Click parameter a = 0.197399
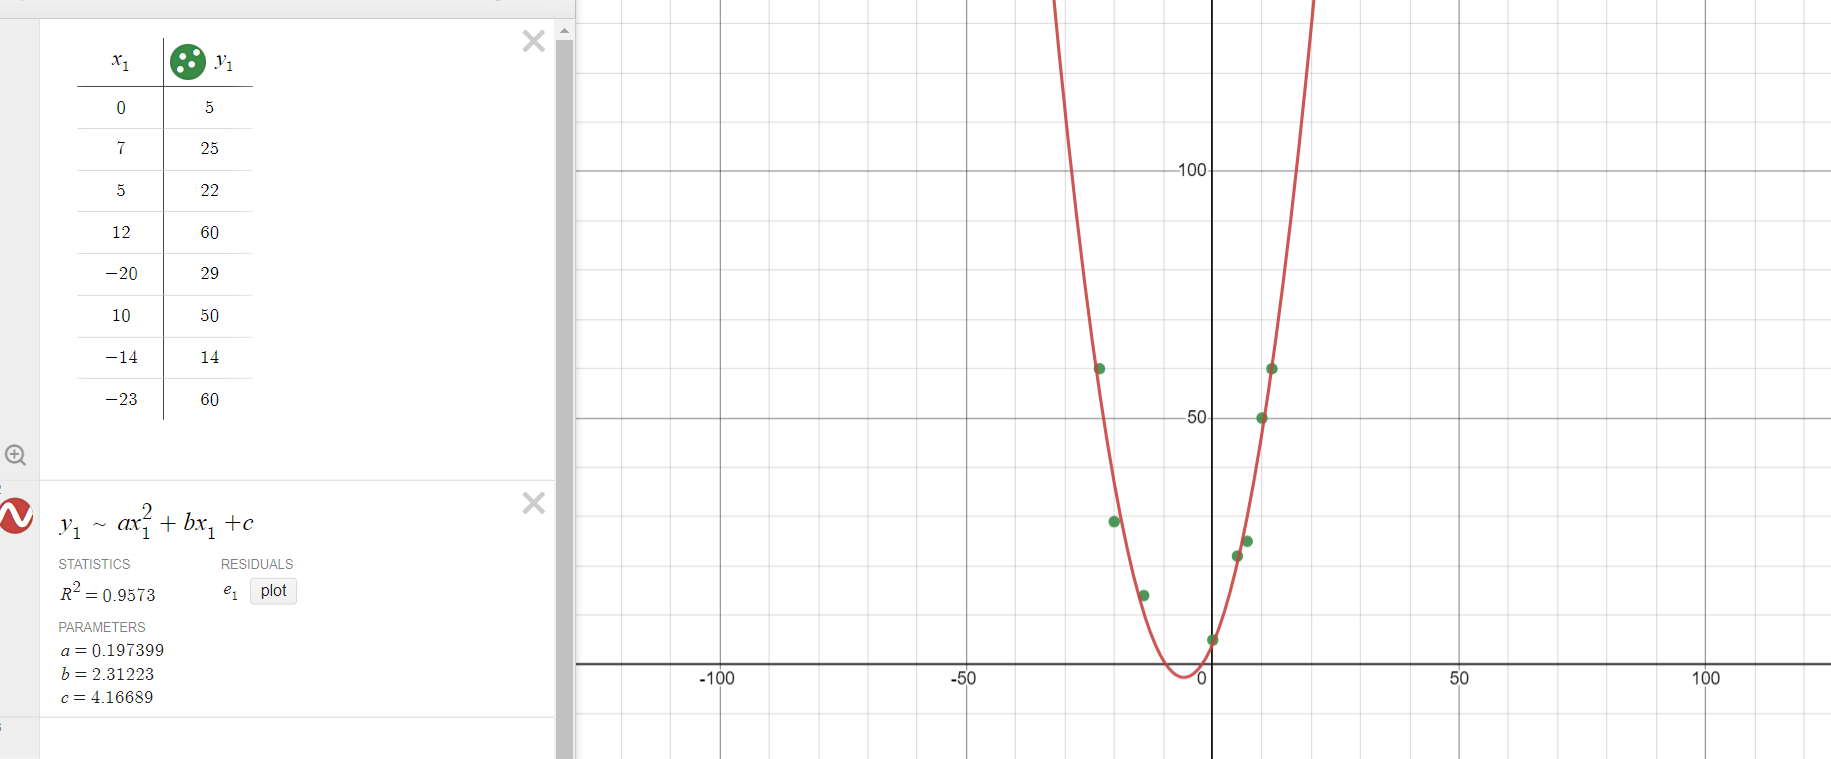The width and height of the screenshot is (1831, 759). [x=112, y=650]
